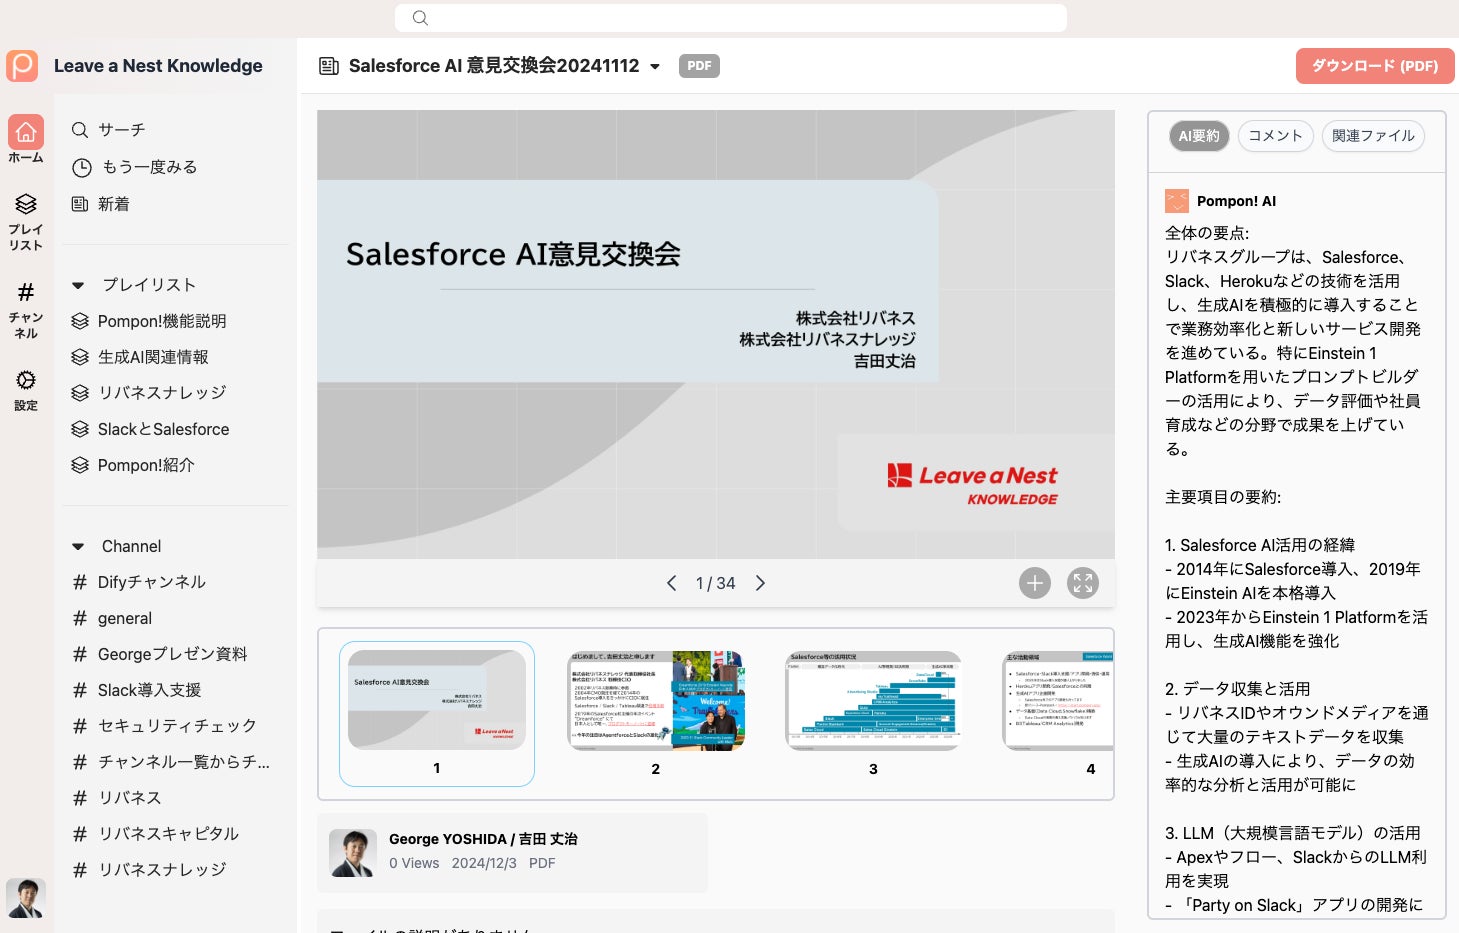The width and height of the screenshot is (1459, 933).
Task: Click the 2024/12/3 upload date
Action: 484,863
